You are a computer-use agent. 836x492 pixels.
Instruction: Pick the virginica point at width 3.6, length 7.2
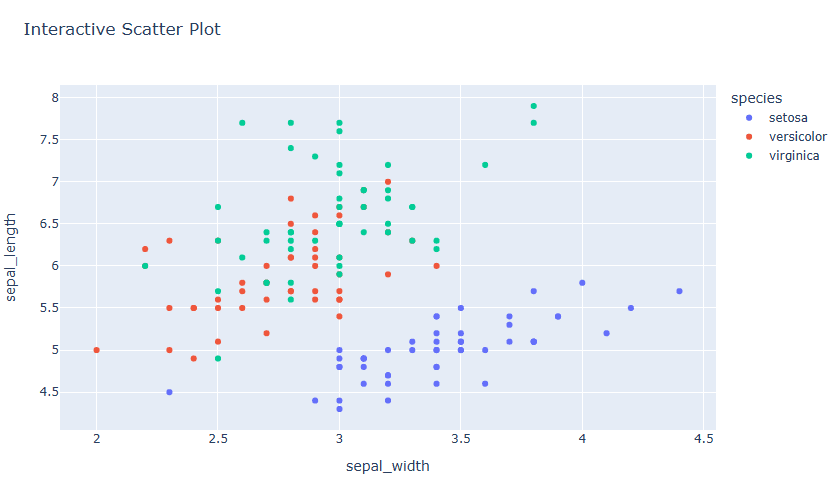(485, 165)
